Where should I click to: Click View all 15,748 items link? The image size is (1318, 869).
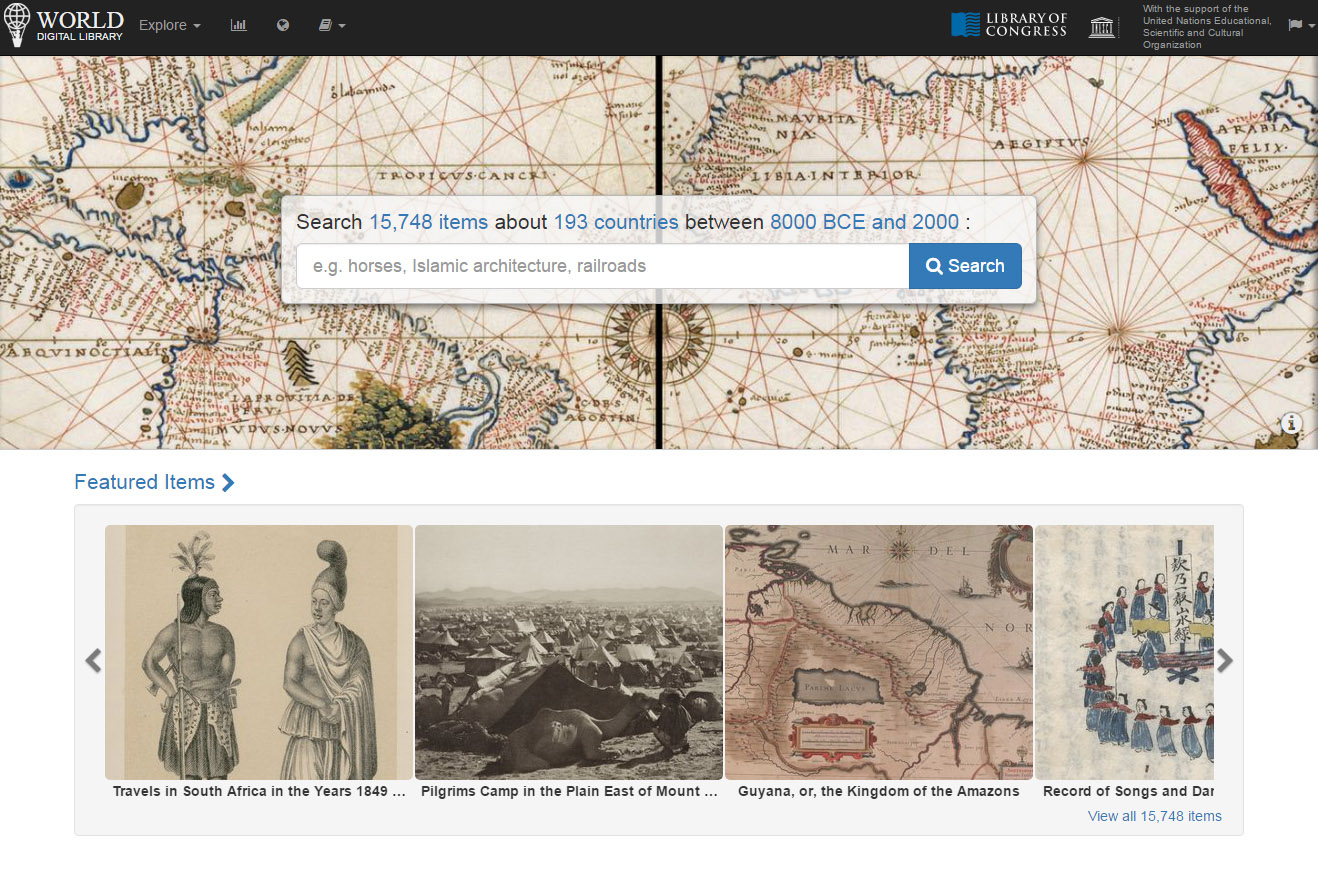click(x=1155, y=816)
